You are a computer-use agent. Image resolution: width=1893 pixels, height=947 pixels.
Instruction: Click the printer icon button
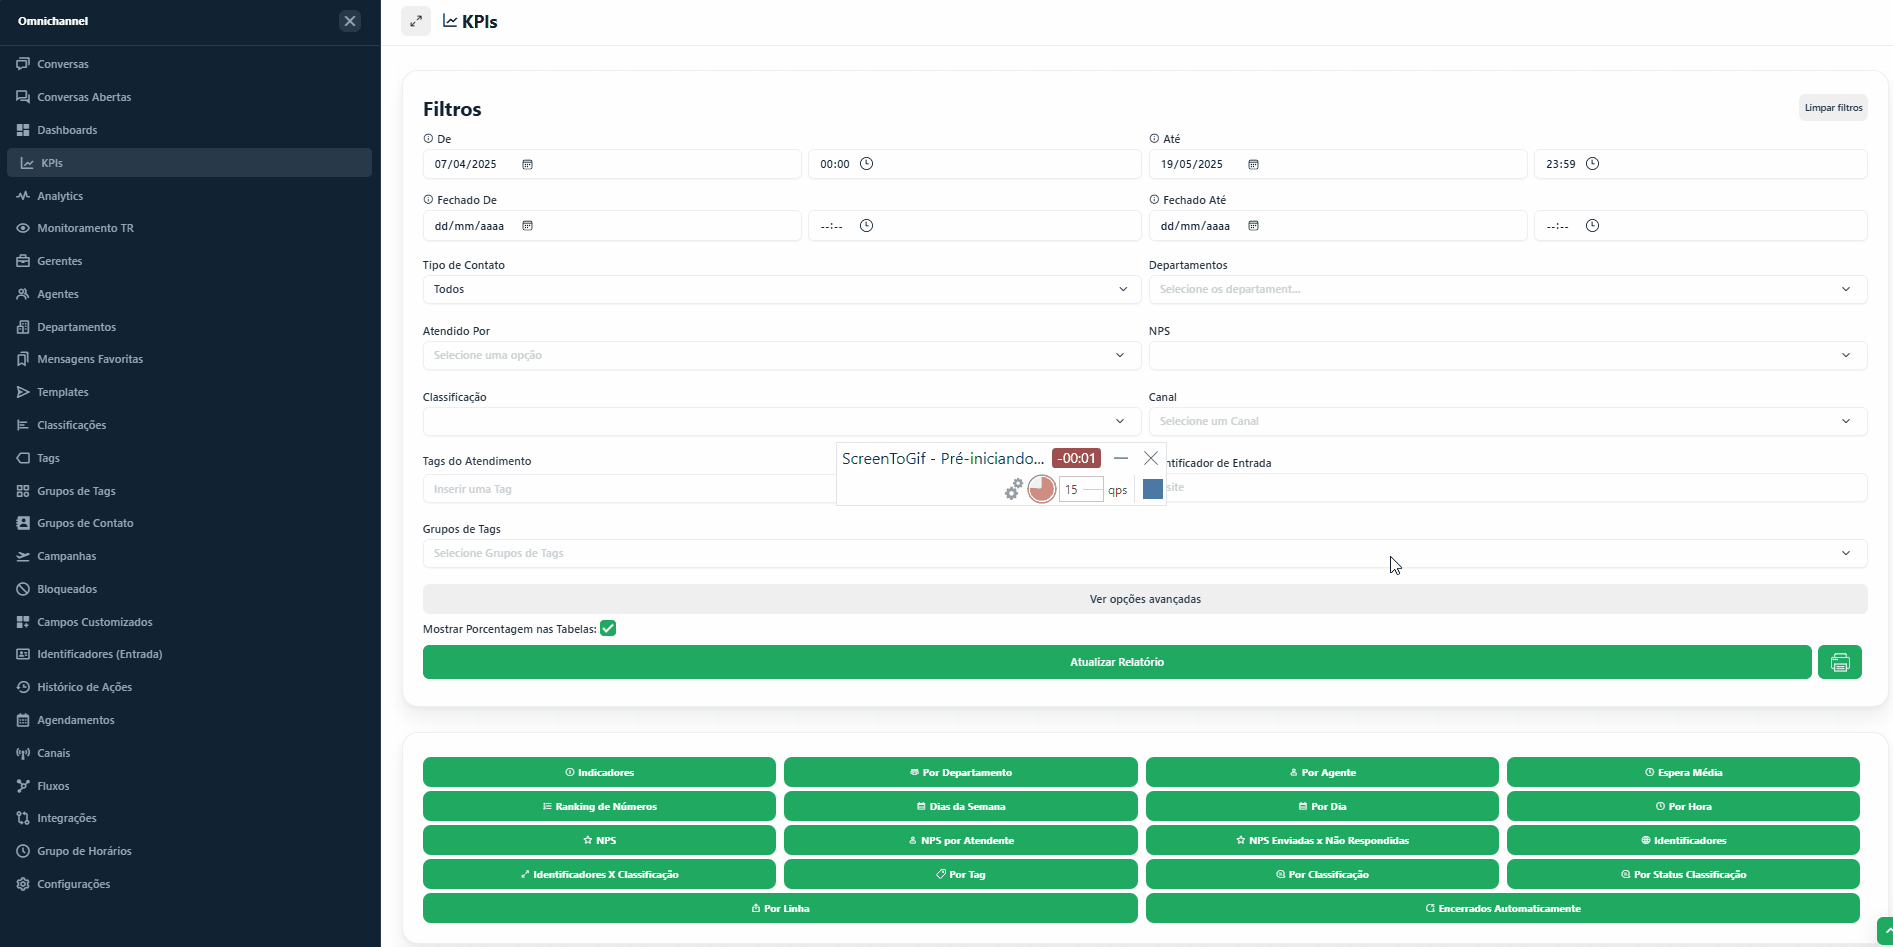(x=1839, y=662)
